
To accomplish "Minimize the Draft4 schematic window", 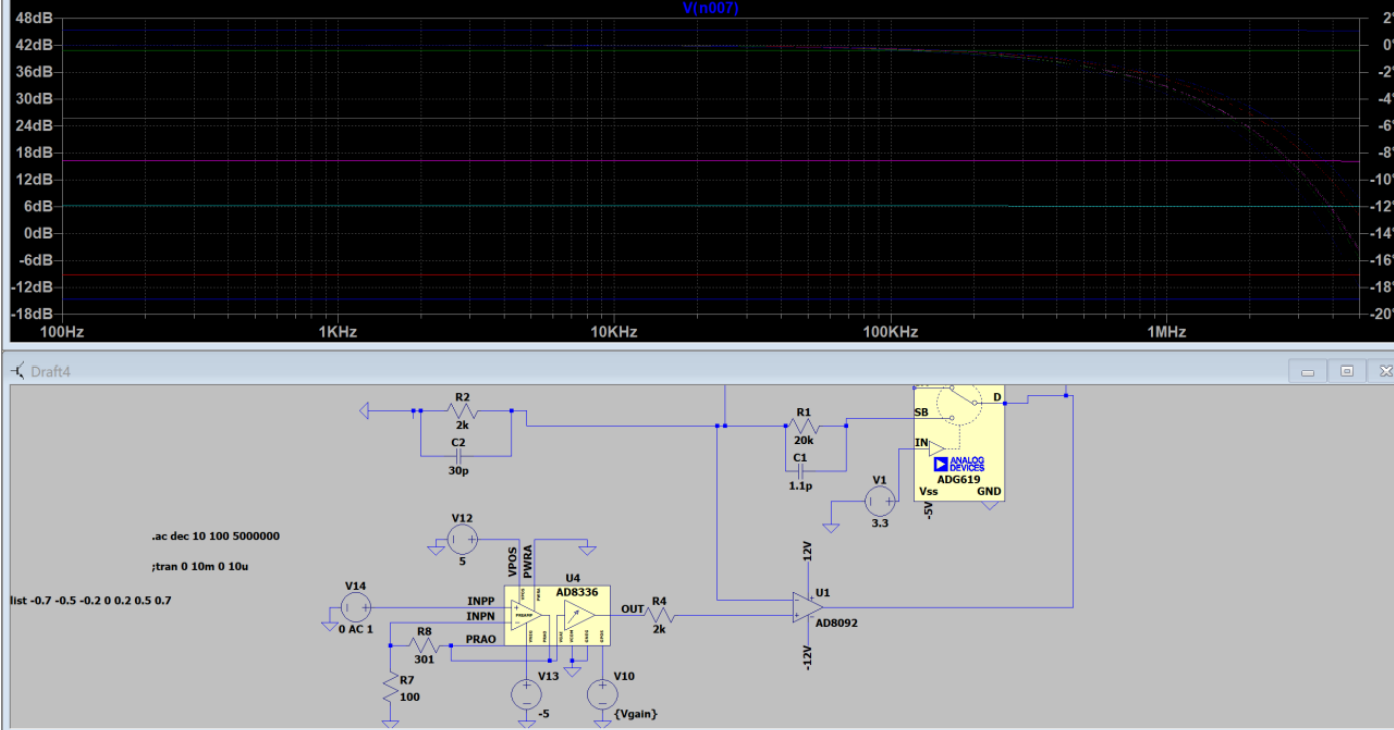I will pyautogui.click(x=1307, y=371).
